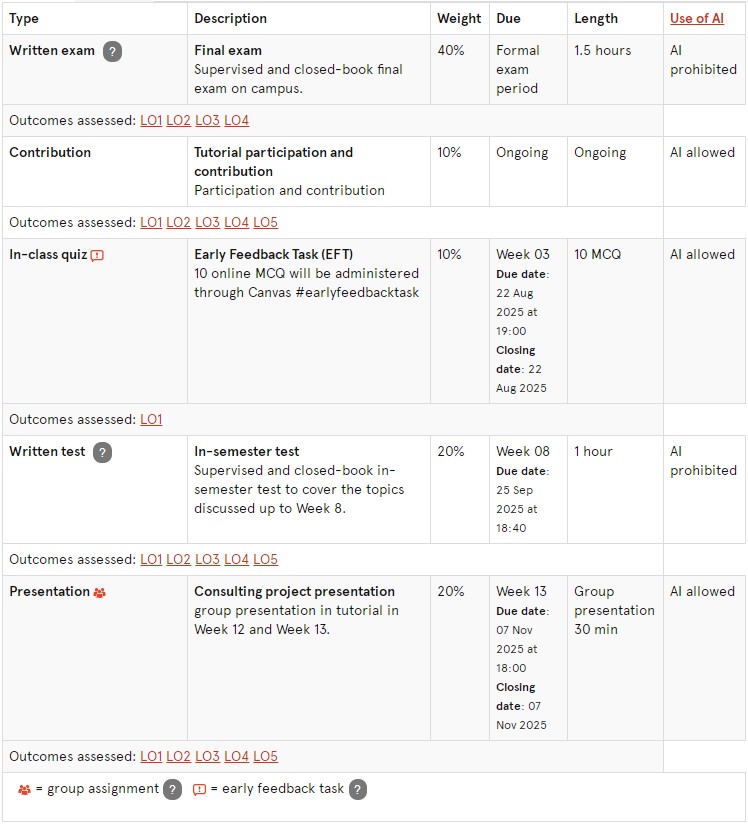Click the group icon next to Presentation

(99, 592)
